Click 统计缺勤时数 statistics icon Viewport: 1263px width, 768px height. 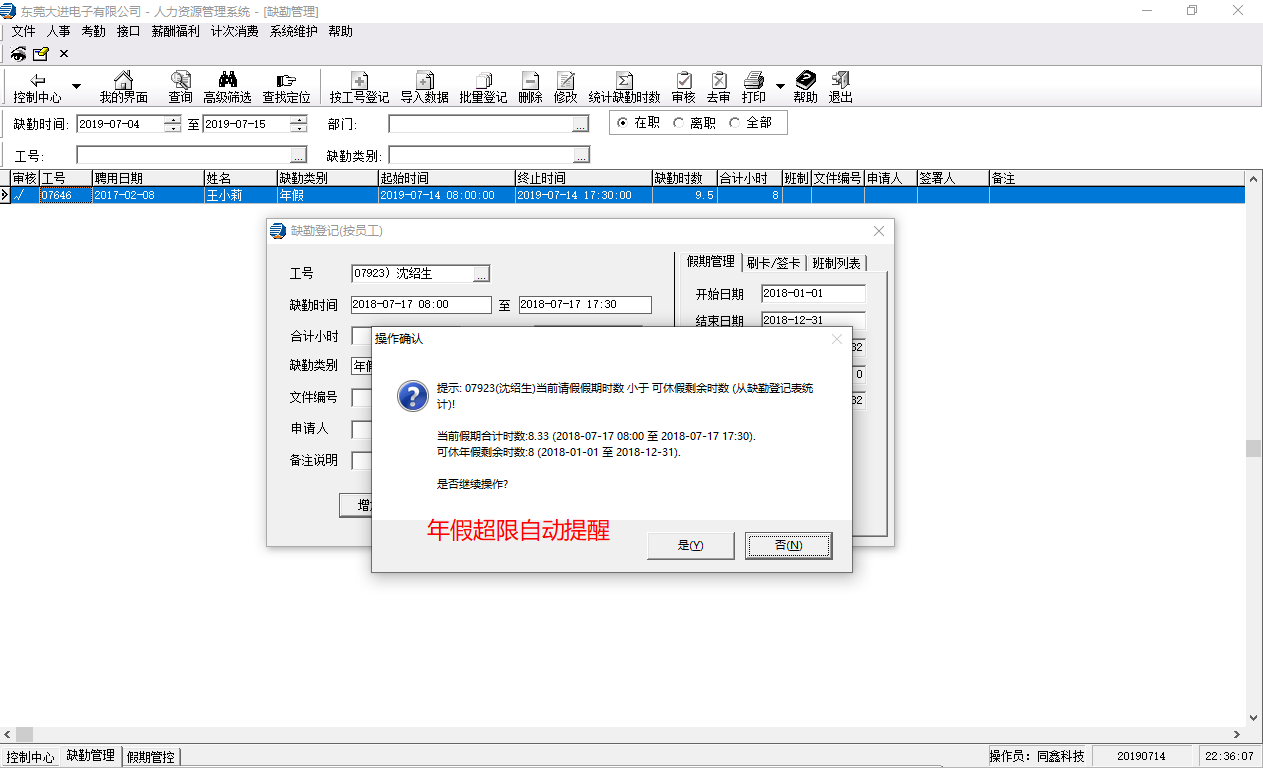624,88
